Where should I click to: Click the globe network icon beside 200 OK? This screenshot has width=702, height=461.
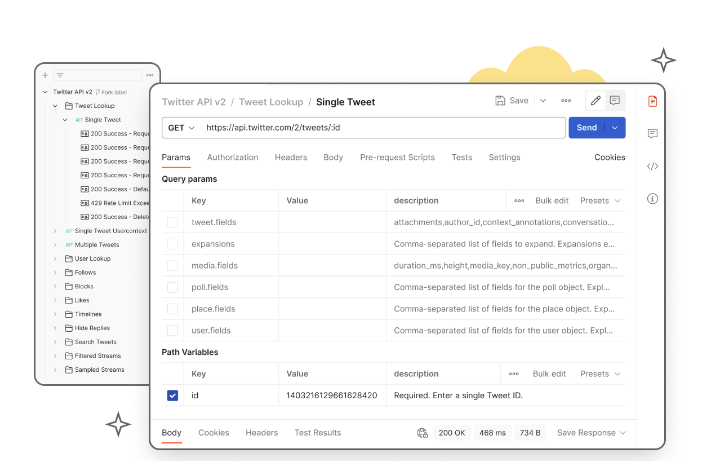tap(422, 433)
